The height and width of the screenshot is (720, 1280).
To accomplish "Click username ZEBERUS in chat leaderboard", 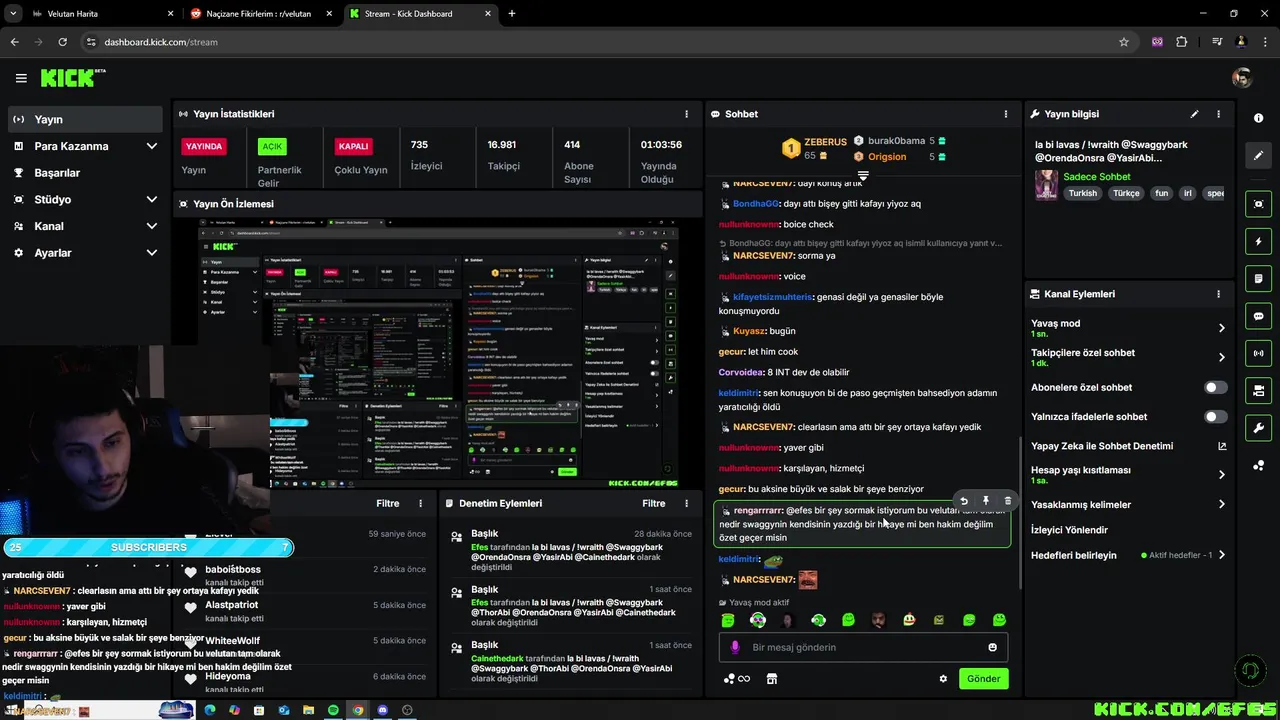I will click(825, 142).
